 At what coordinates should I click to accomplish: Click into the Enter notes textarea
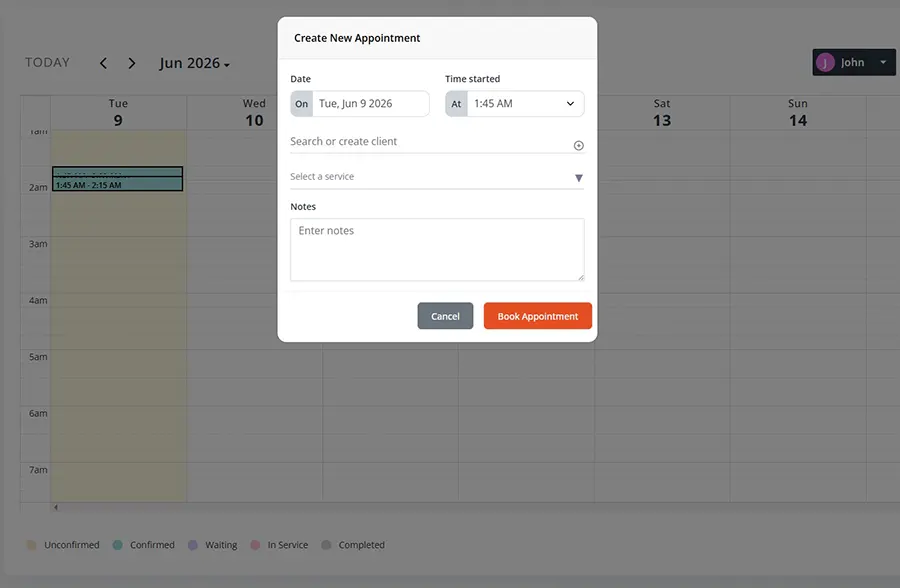[437, 250]
